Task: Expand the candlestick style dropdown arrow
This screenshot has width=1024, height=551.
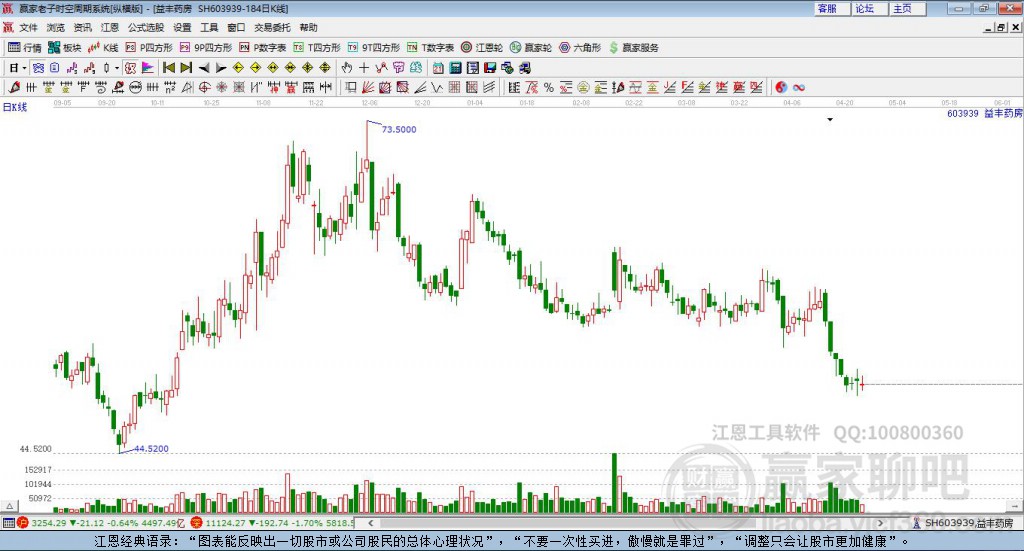Action: [x=117, y=68]
